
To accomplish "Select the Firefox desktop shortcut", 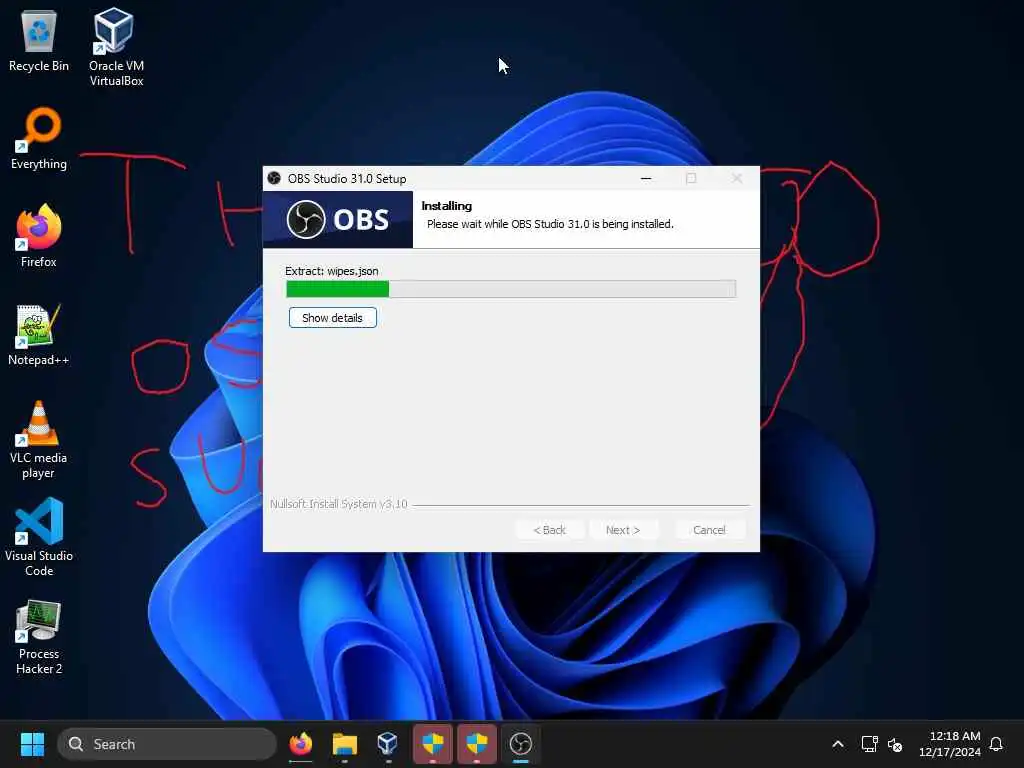I will (39, 236).
